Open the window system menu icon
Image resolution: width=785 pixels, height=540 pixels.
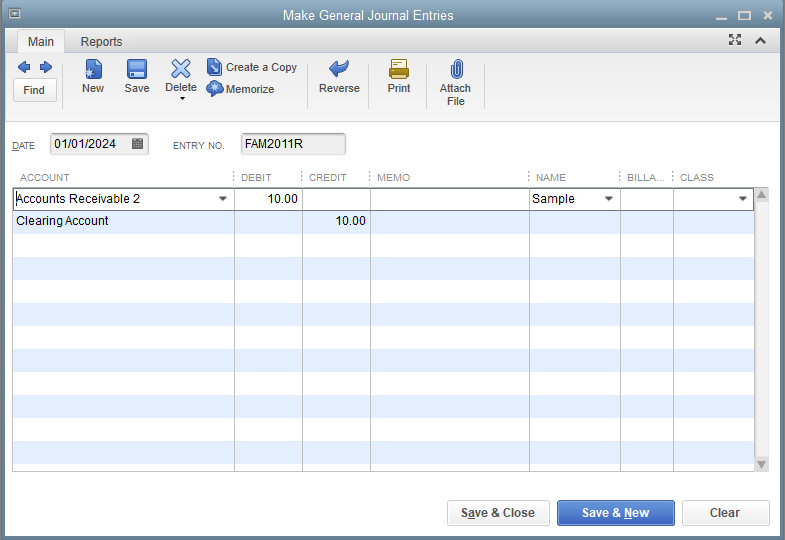click(15, 14)
